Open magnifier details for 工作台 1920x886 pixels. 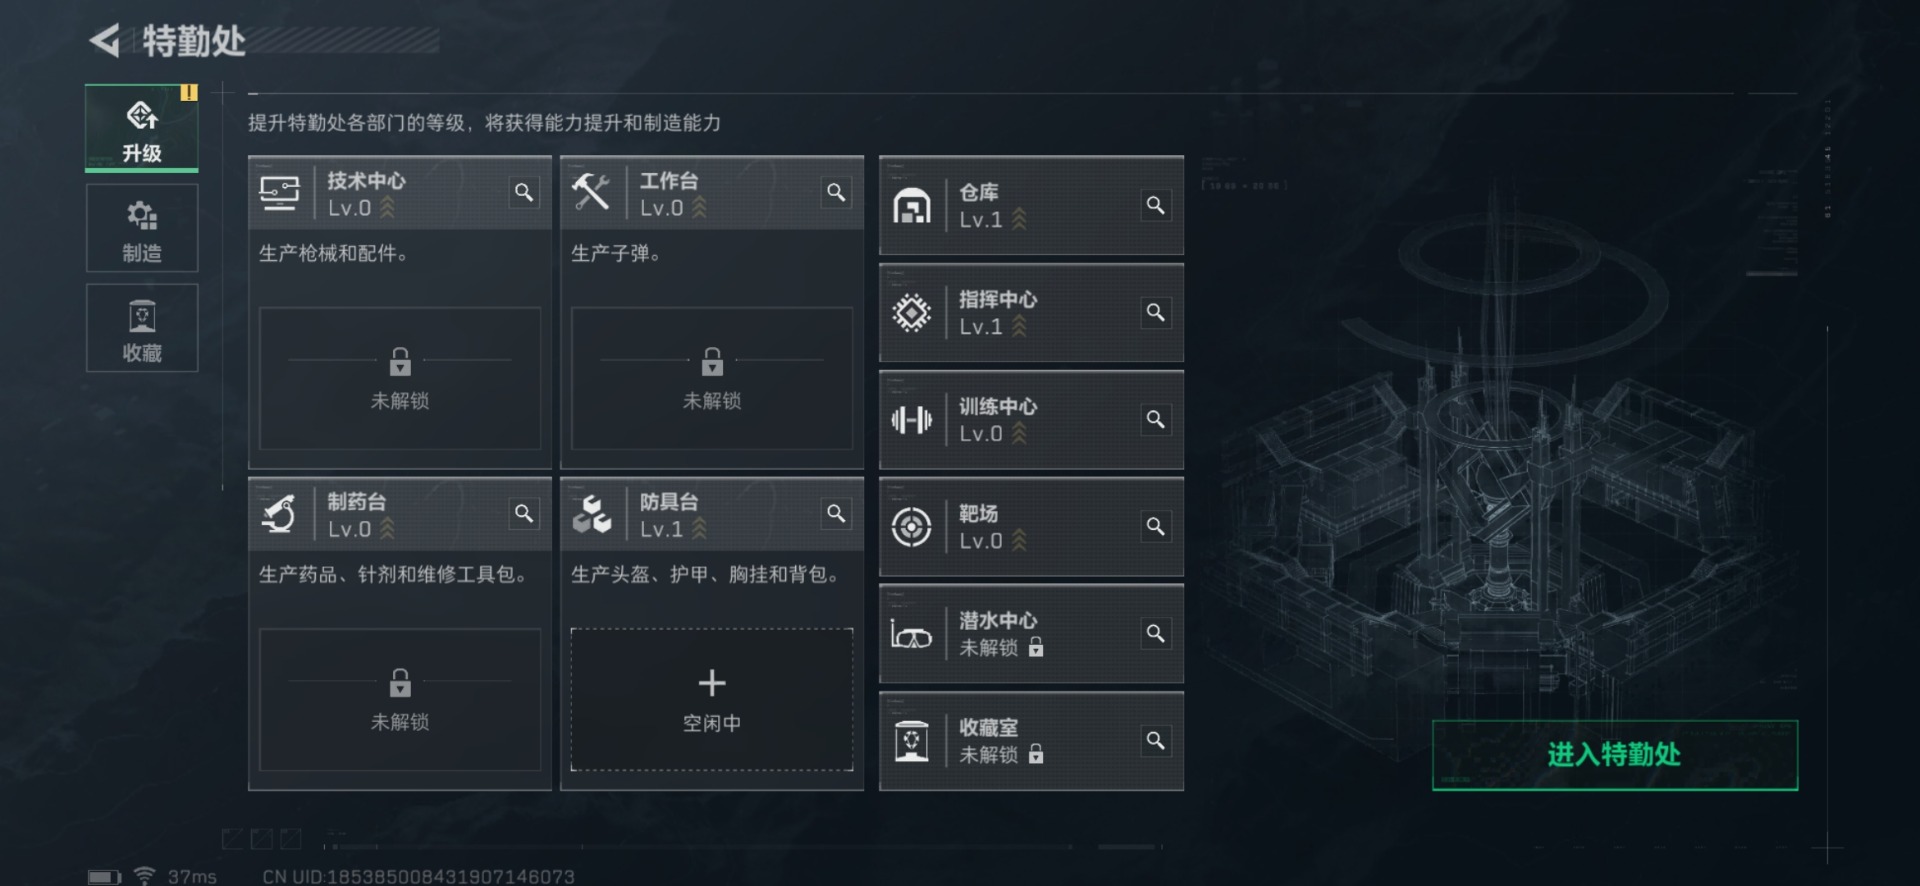point(836,192)
